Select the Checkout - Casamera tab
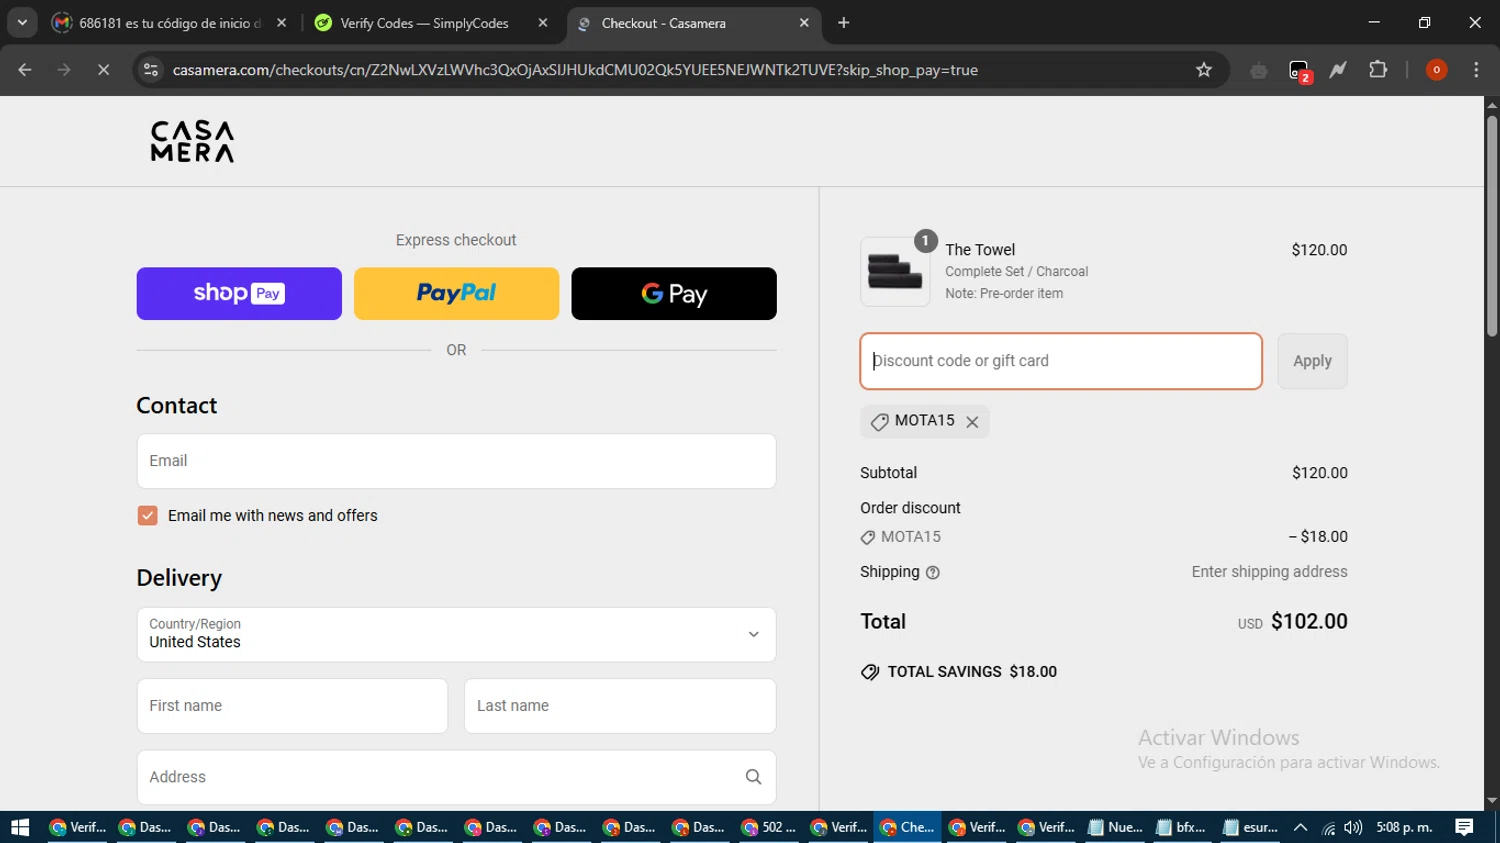Image resolution: width=1500 pixels, height=843 pixels. pyautogui.click(x=694, y=23)
